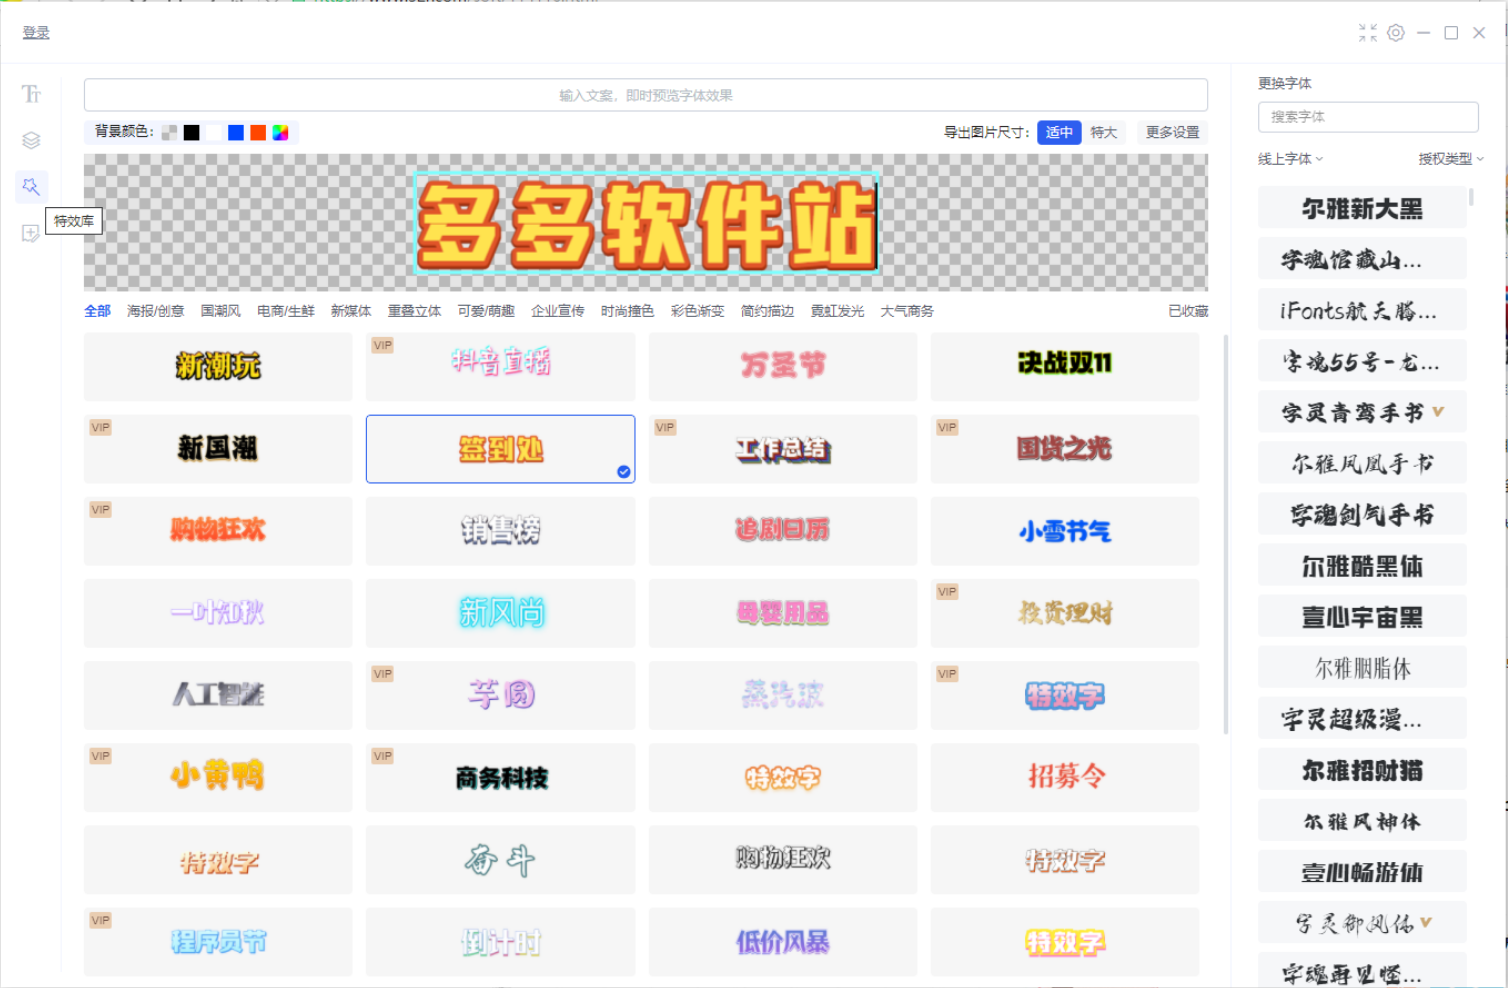Open the layers panel icon

[31, 140]
